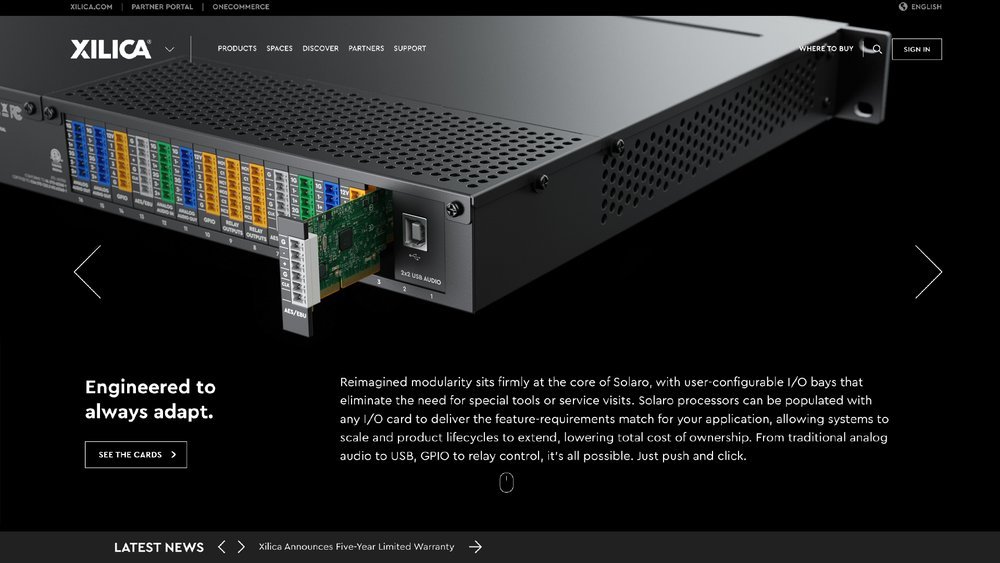
Task: Click the Sign In button
Action: [916, 49]
